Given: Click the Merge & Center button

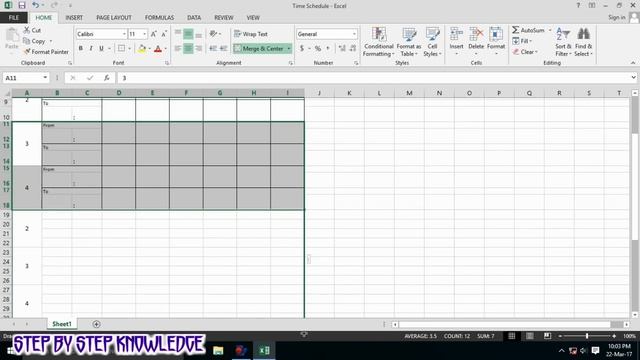Looking at the screenshot, I should 259,49.
